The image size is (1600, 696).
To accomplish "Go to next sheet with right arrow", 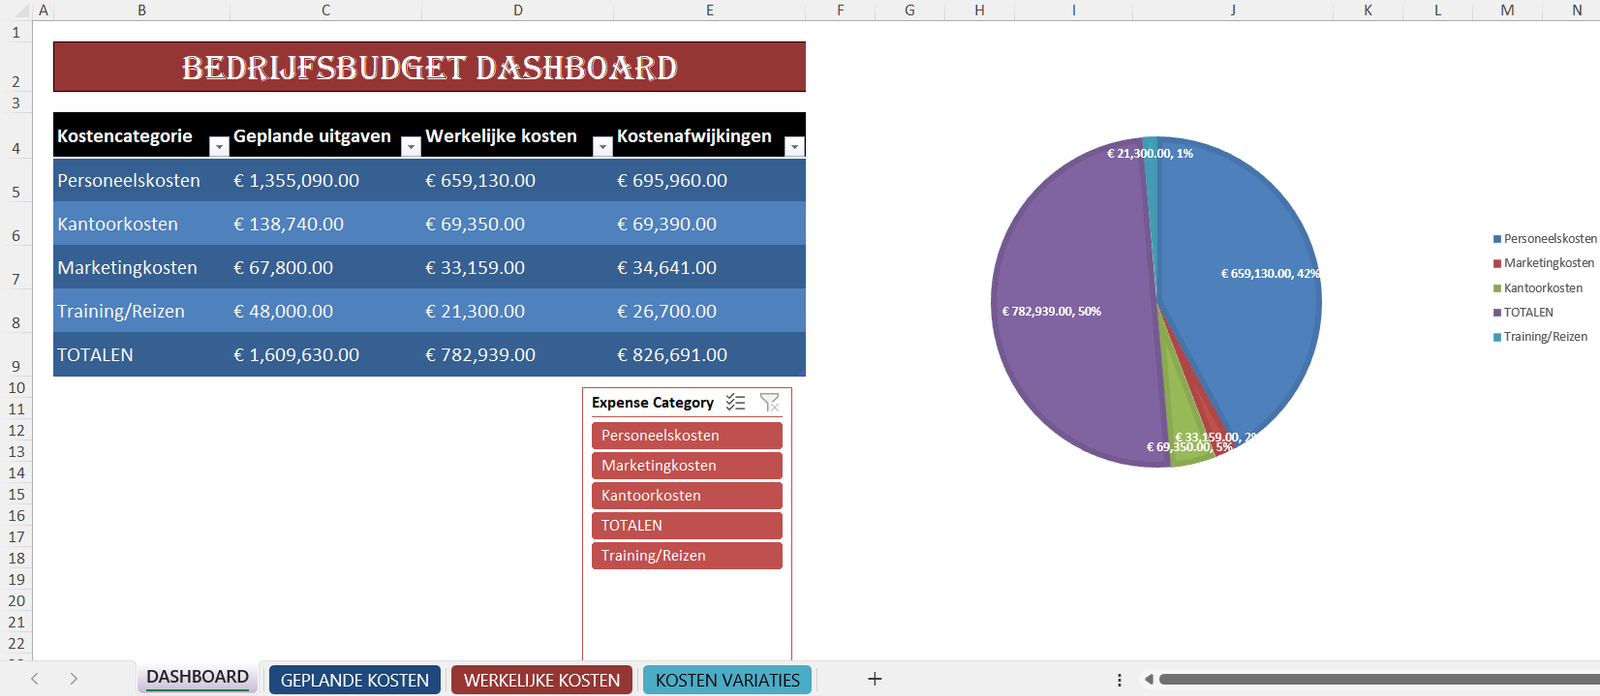I will (74, 679).
